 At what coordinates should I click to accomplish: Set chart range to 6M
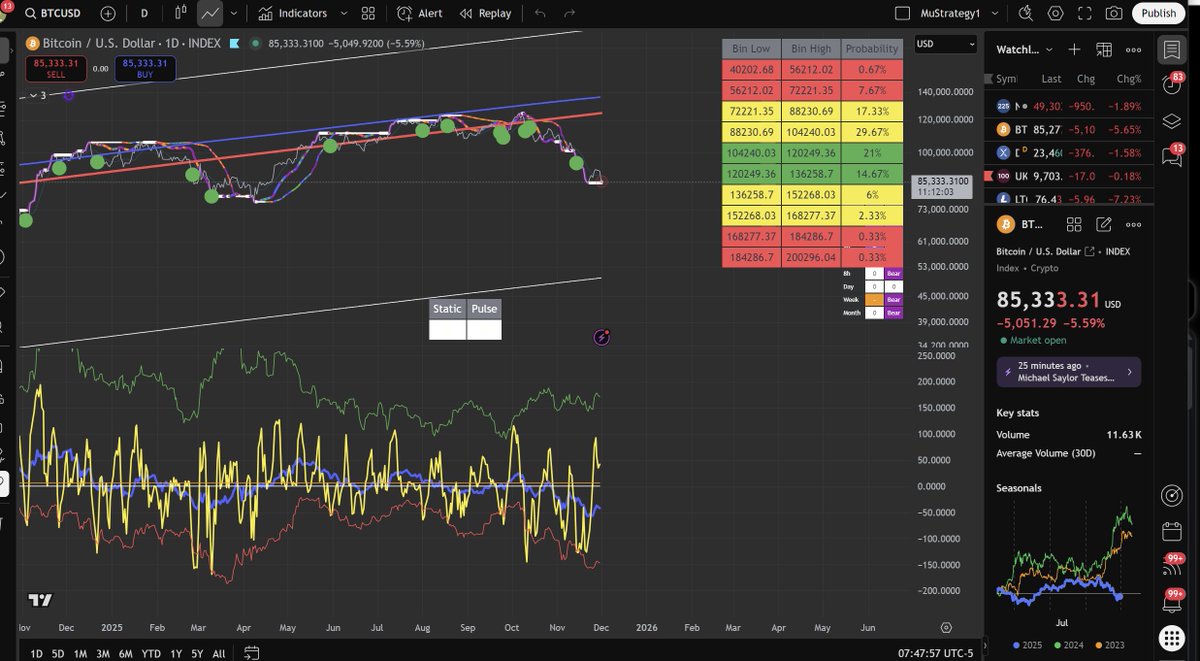tap(125, 653)
